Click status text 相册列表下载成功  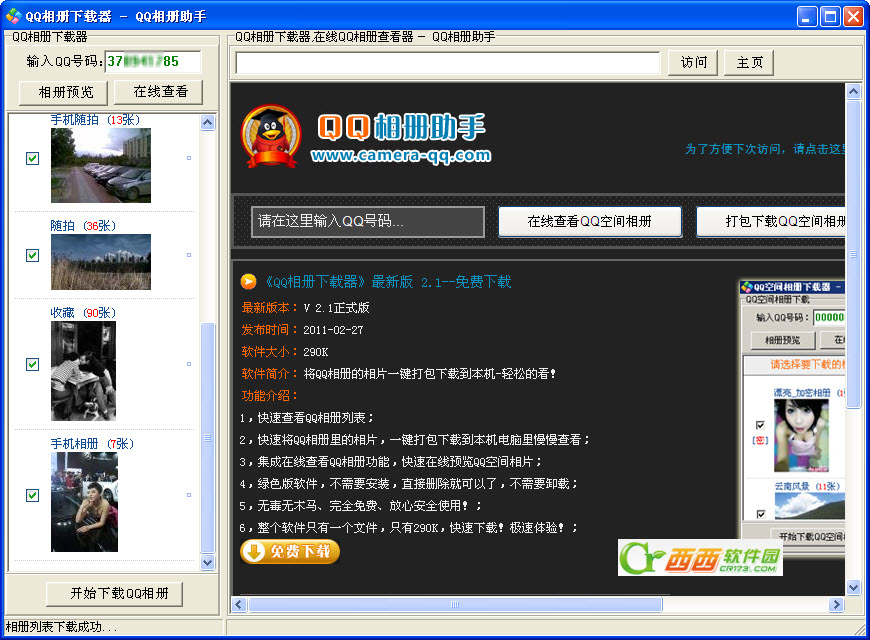coord(61,627)
